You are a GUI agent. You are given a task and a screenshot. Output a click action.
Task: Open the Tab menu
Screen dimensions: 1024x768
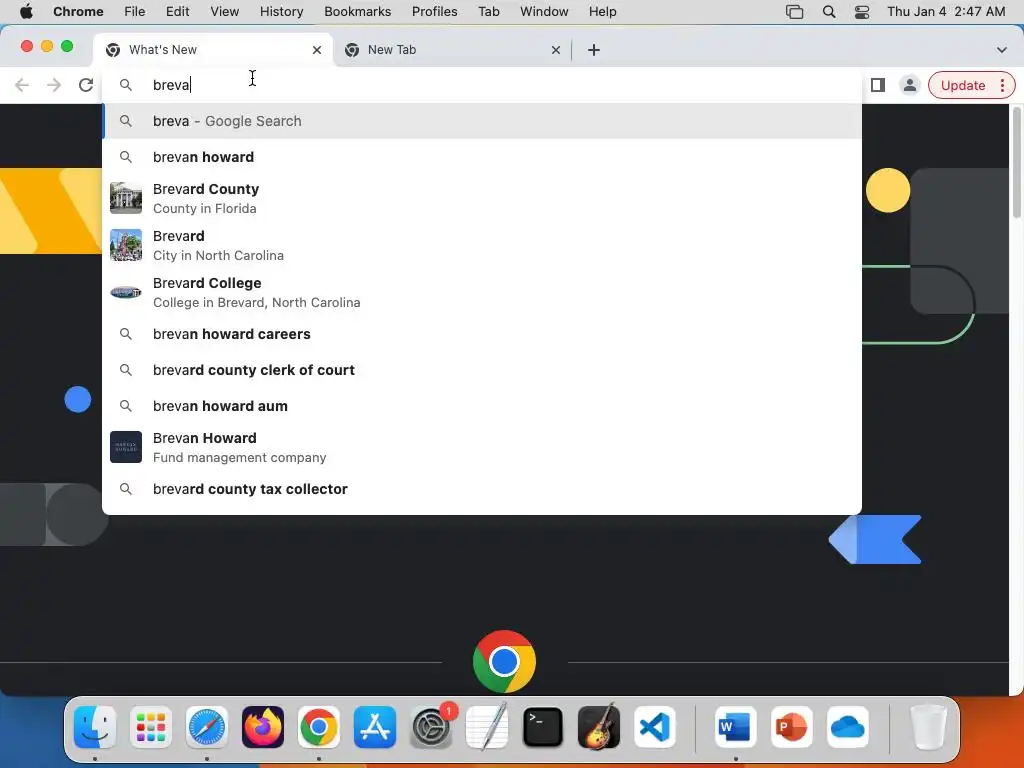pos(488,12)
